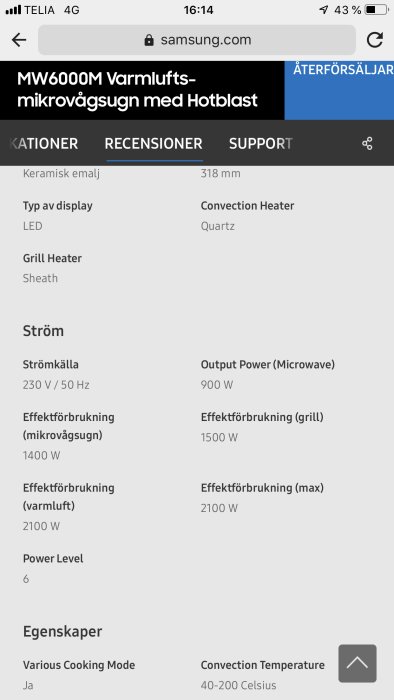Reload the page with refresh icon
Screen dimensions: 394x700
click(375, 40)
